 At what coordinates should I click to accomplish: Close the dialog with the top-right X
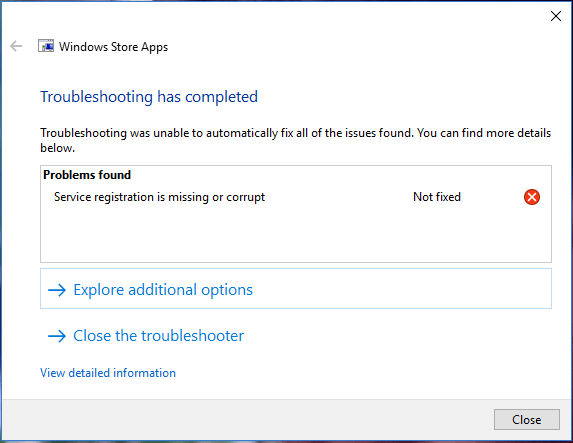(x=556, y=16)
